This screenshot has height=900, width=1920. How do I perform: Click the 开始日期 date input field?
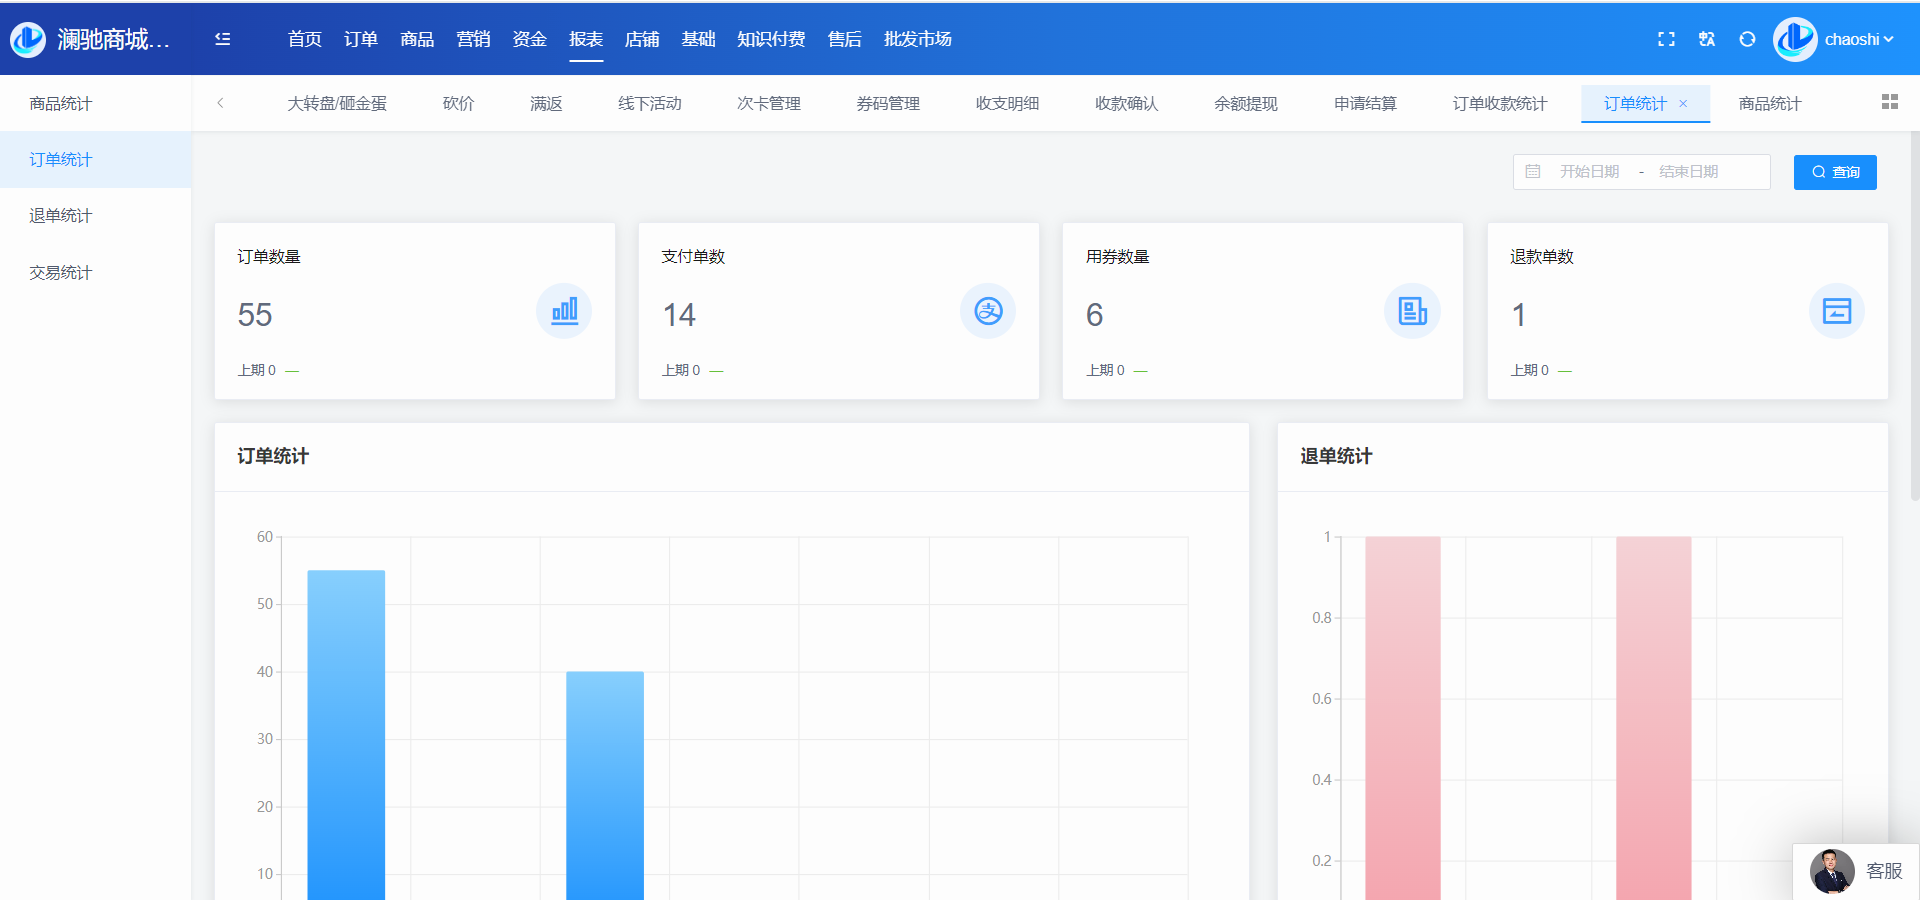coord(1589,172)
